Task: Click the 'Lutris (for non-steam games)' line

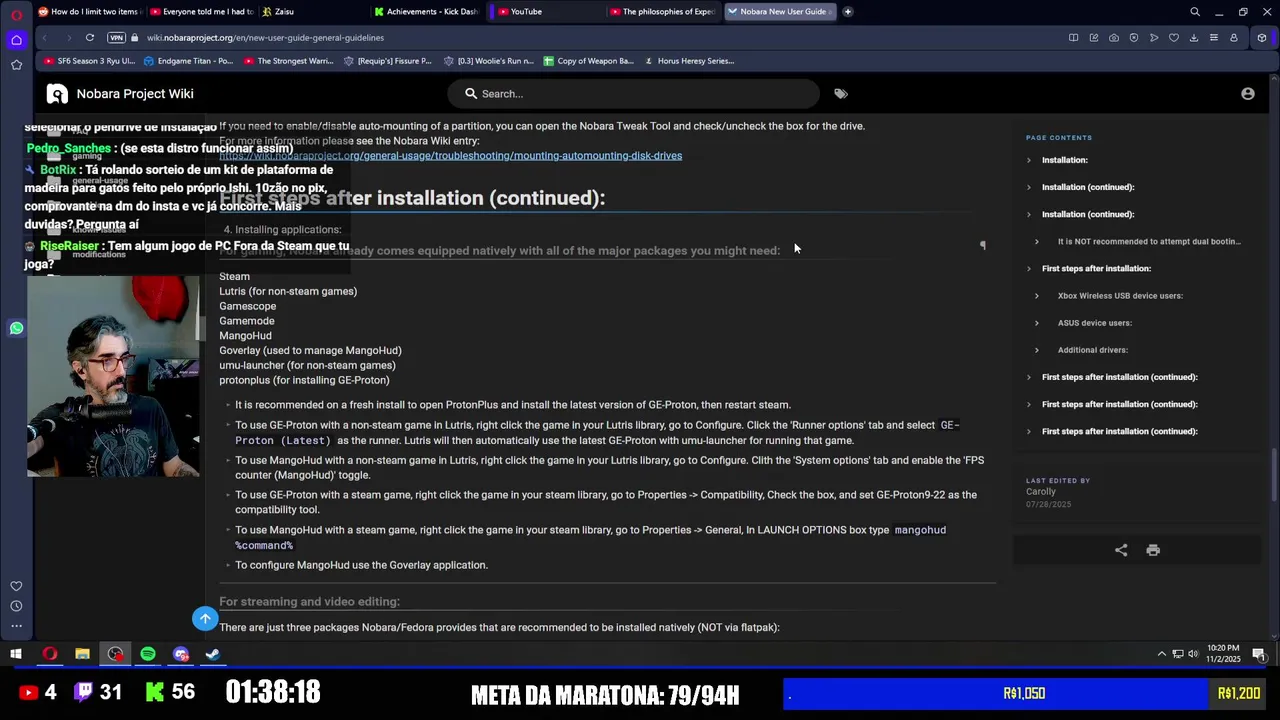Action: click(x=288, y=291)
